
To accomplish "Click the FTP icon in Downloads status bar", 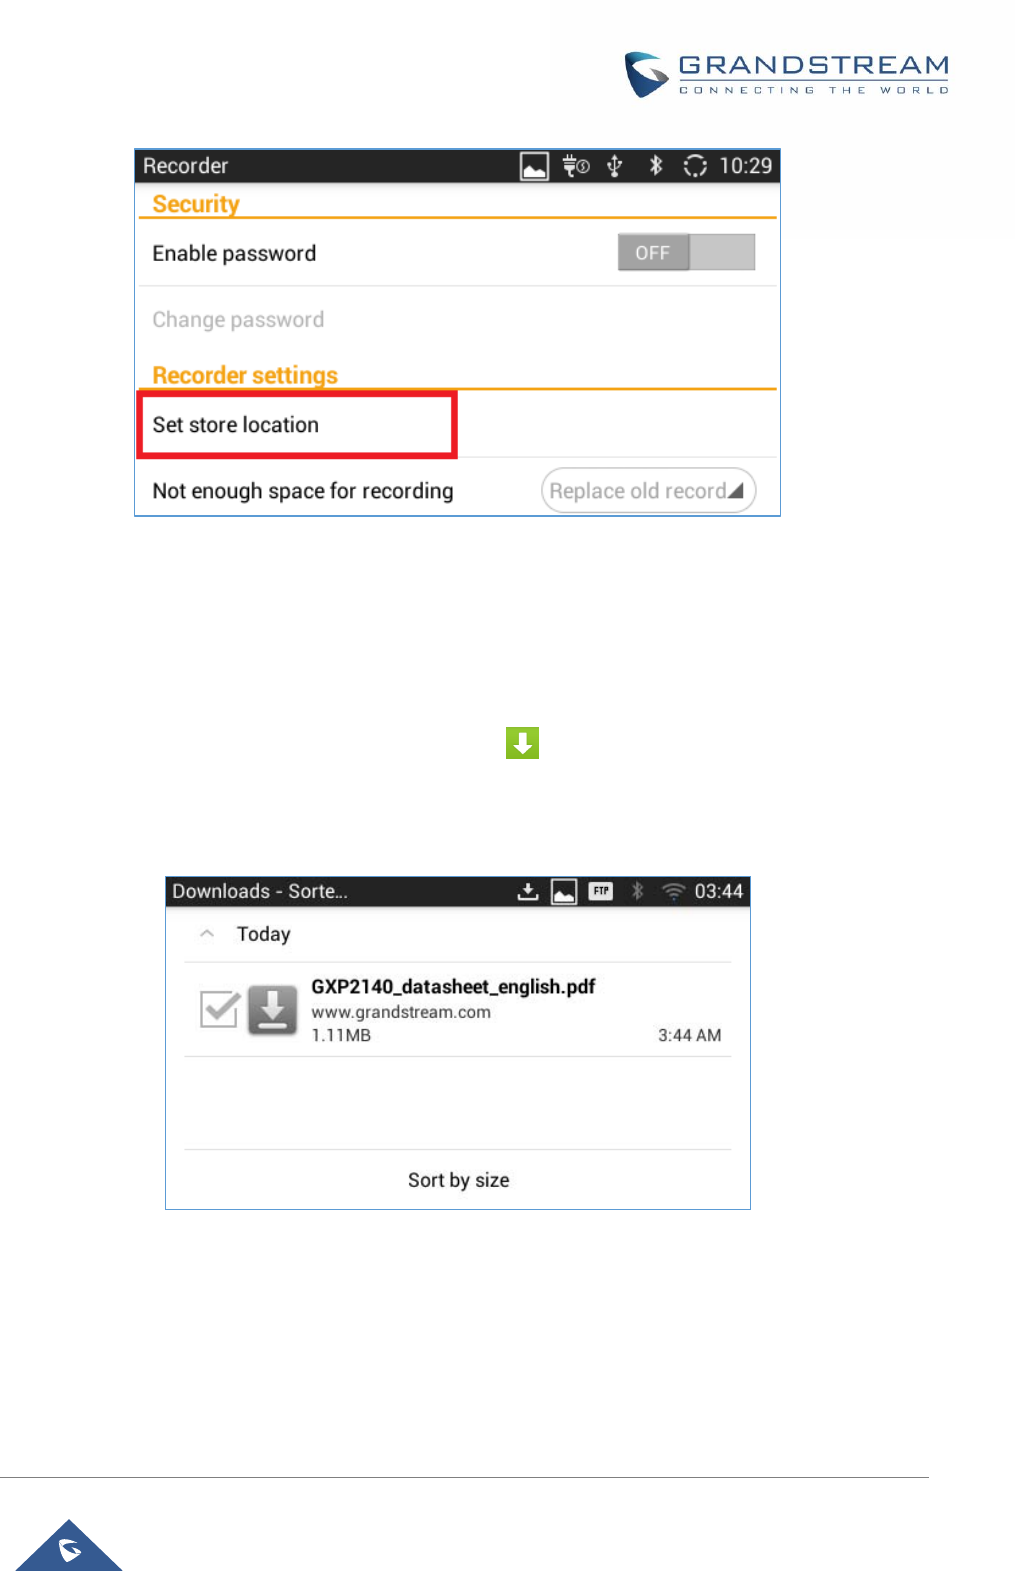I will point(601,891).
